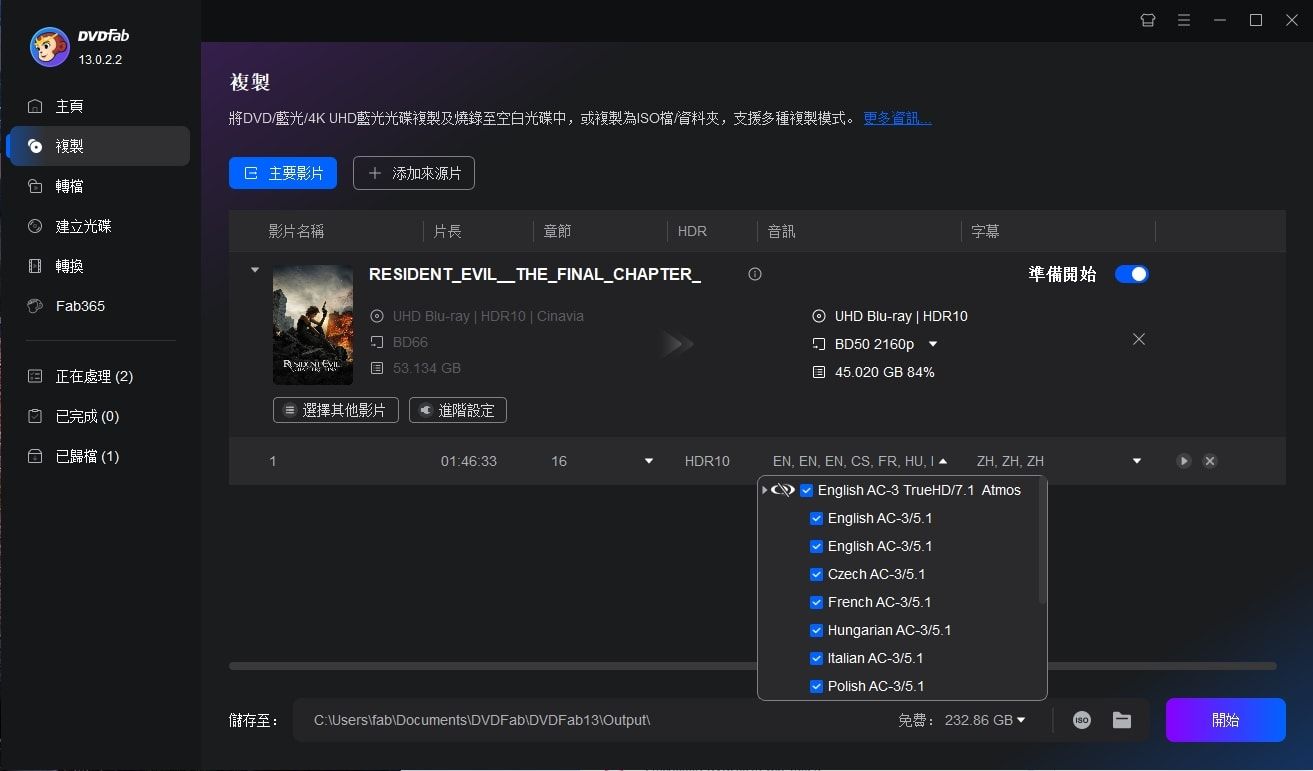Click the finished tasks icon beside 已完成

35,416
